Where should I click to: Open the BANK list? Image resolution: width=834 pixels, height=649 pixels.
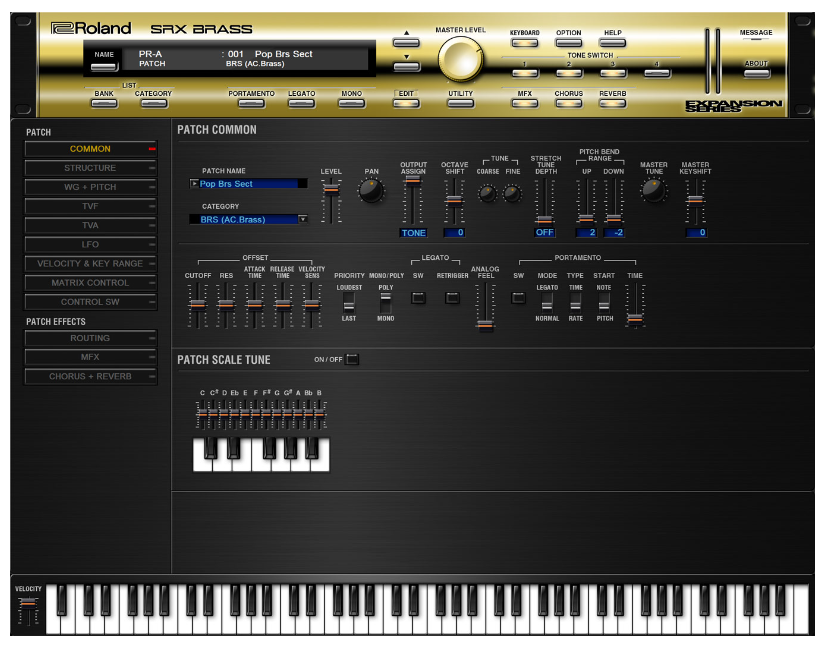coord(104,103)
